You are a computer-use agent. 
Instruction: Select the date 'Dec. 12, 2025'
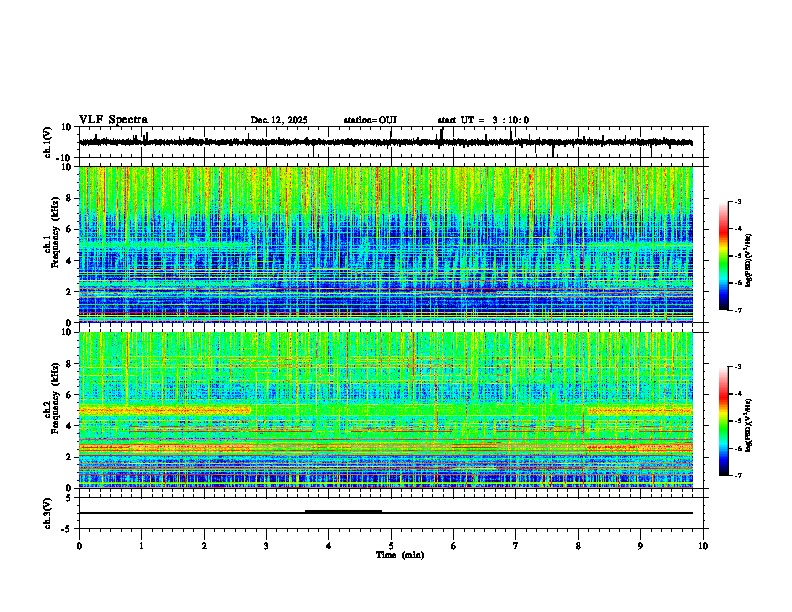pos(279,120)
